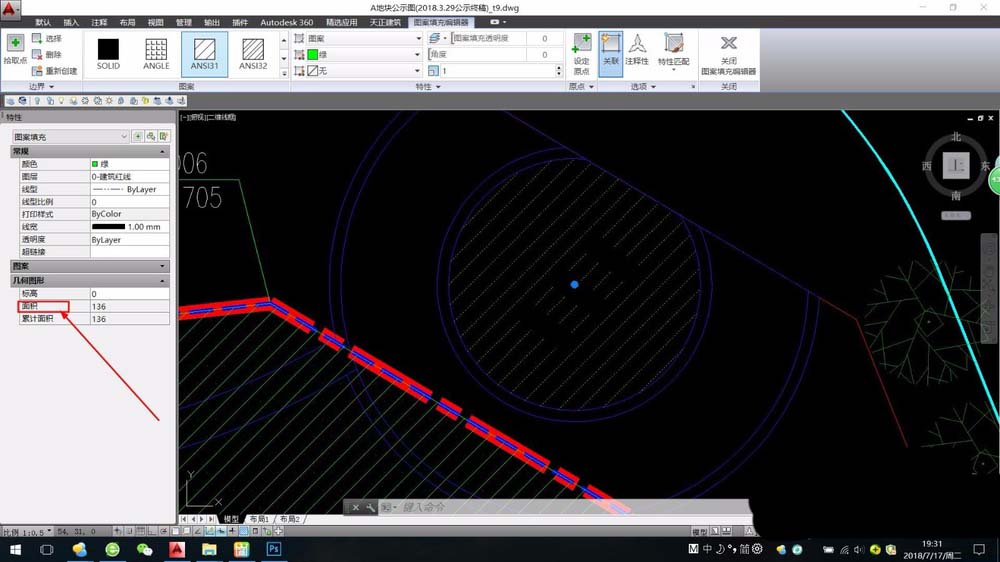Switch to the 布局1 layout tab
This screenshot has width=1000, height=562.
[259, 519]
